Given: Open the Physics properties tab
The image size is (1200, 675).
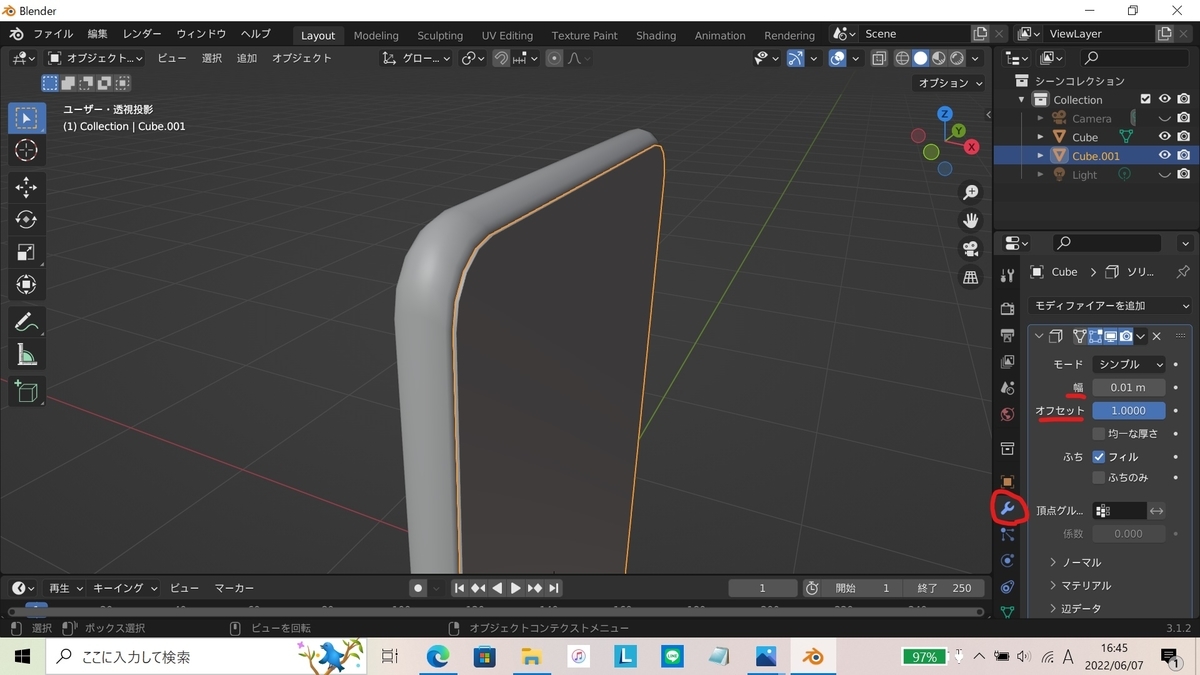Looking at the screenshot, I should (1007, 561).
